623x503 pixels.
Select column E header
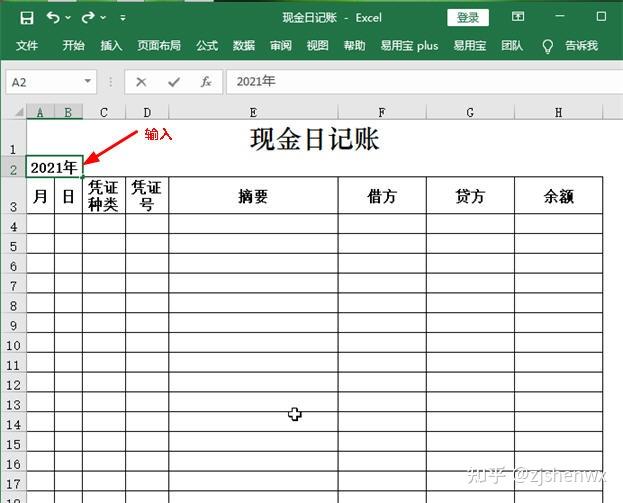point(253,112)
